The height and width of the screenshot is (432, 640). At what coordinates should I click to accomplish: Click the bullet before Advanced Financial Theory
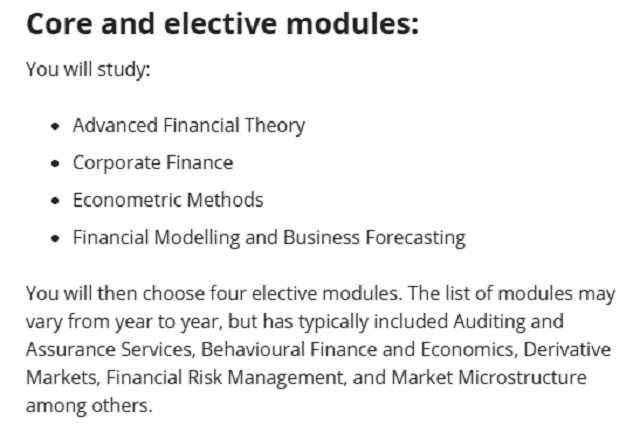pos(55,127)
